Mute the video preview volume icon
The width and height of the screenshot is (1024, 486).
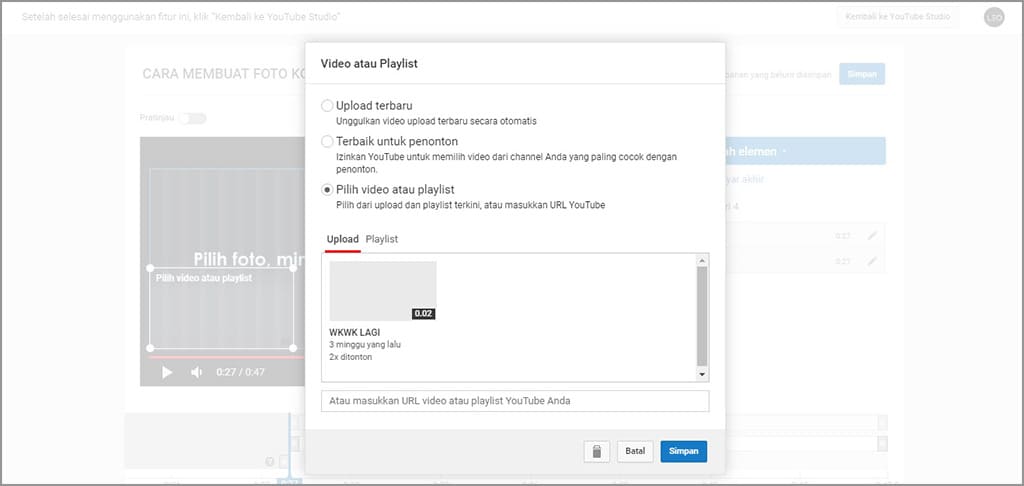coord(197,372)
